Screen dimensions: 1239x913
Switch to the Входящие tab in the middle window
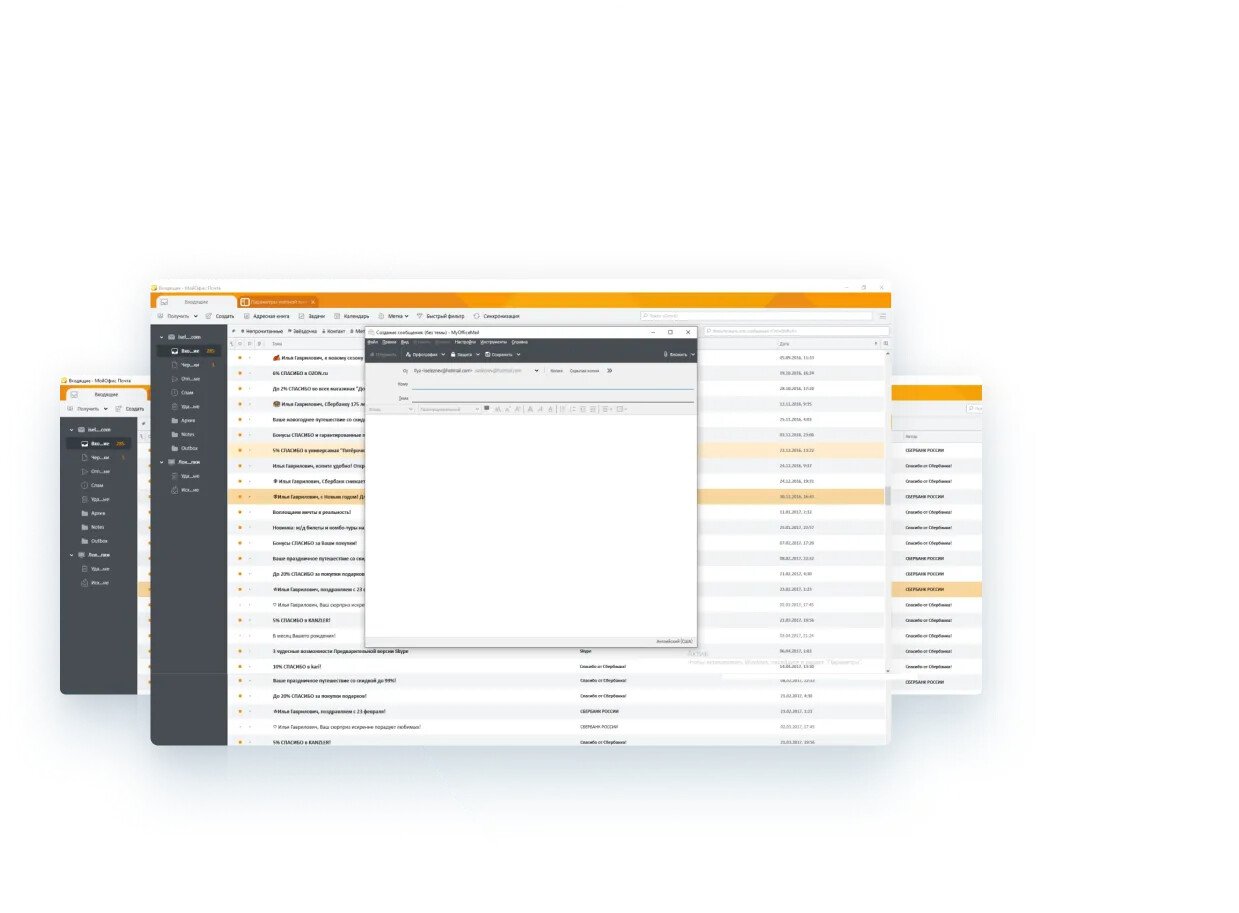tap(195, 301)
